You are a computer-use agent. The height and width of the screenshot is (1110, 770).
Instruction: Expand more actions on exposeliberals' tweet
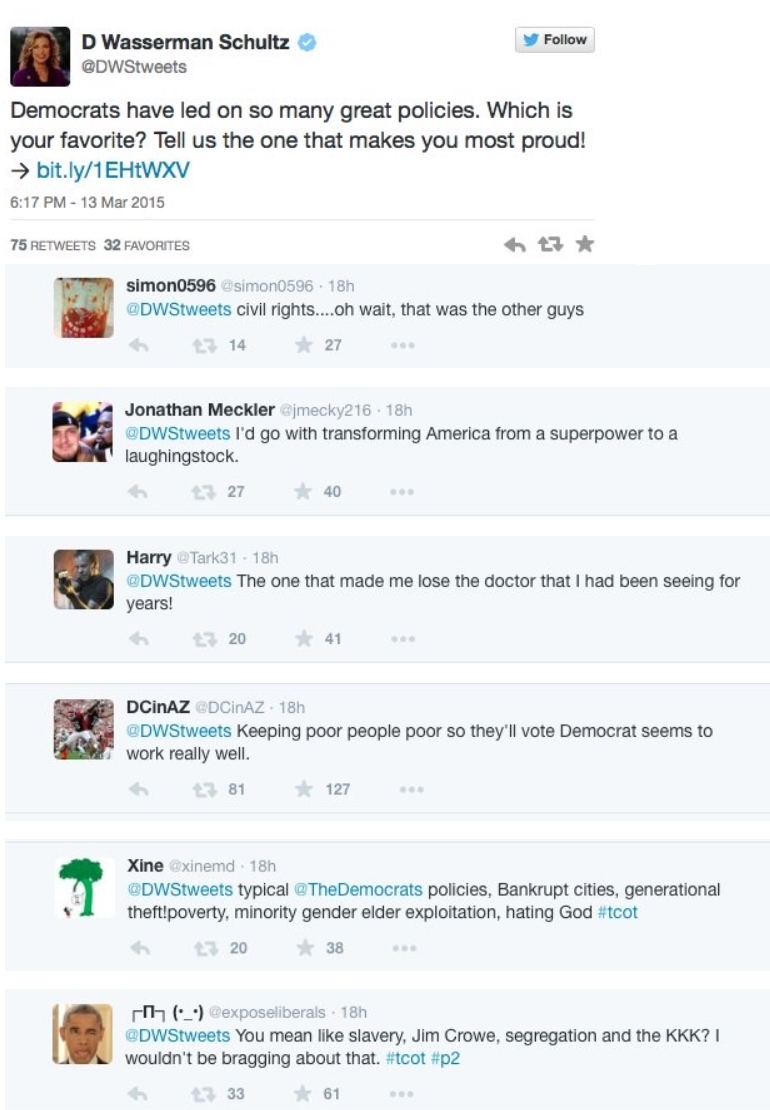tap(403, 1094)
